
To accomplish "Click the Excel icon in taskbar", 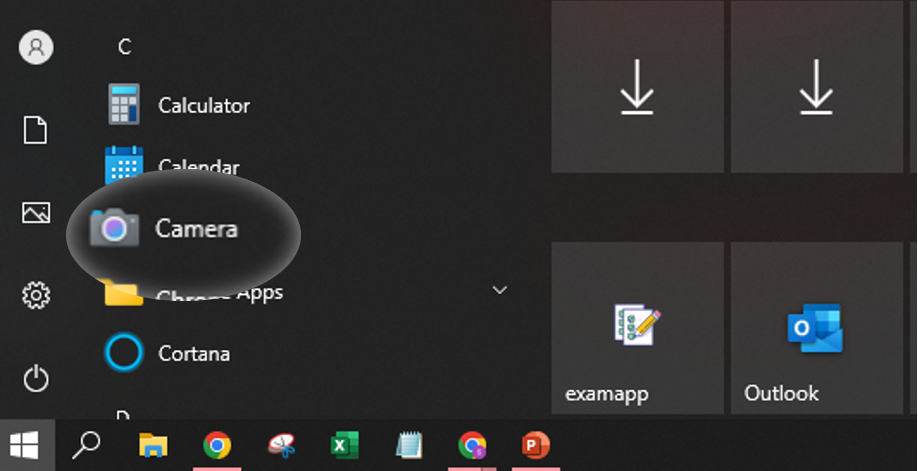I will click(344, 445).
